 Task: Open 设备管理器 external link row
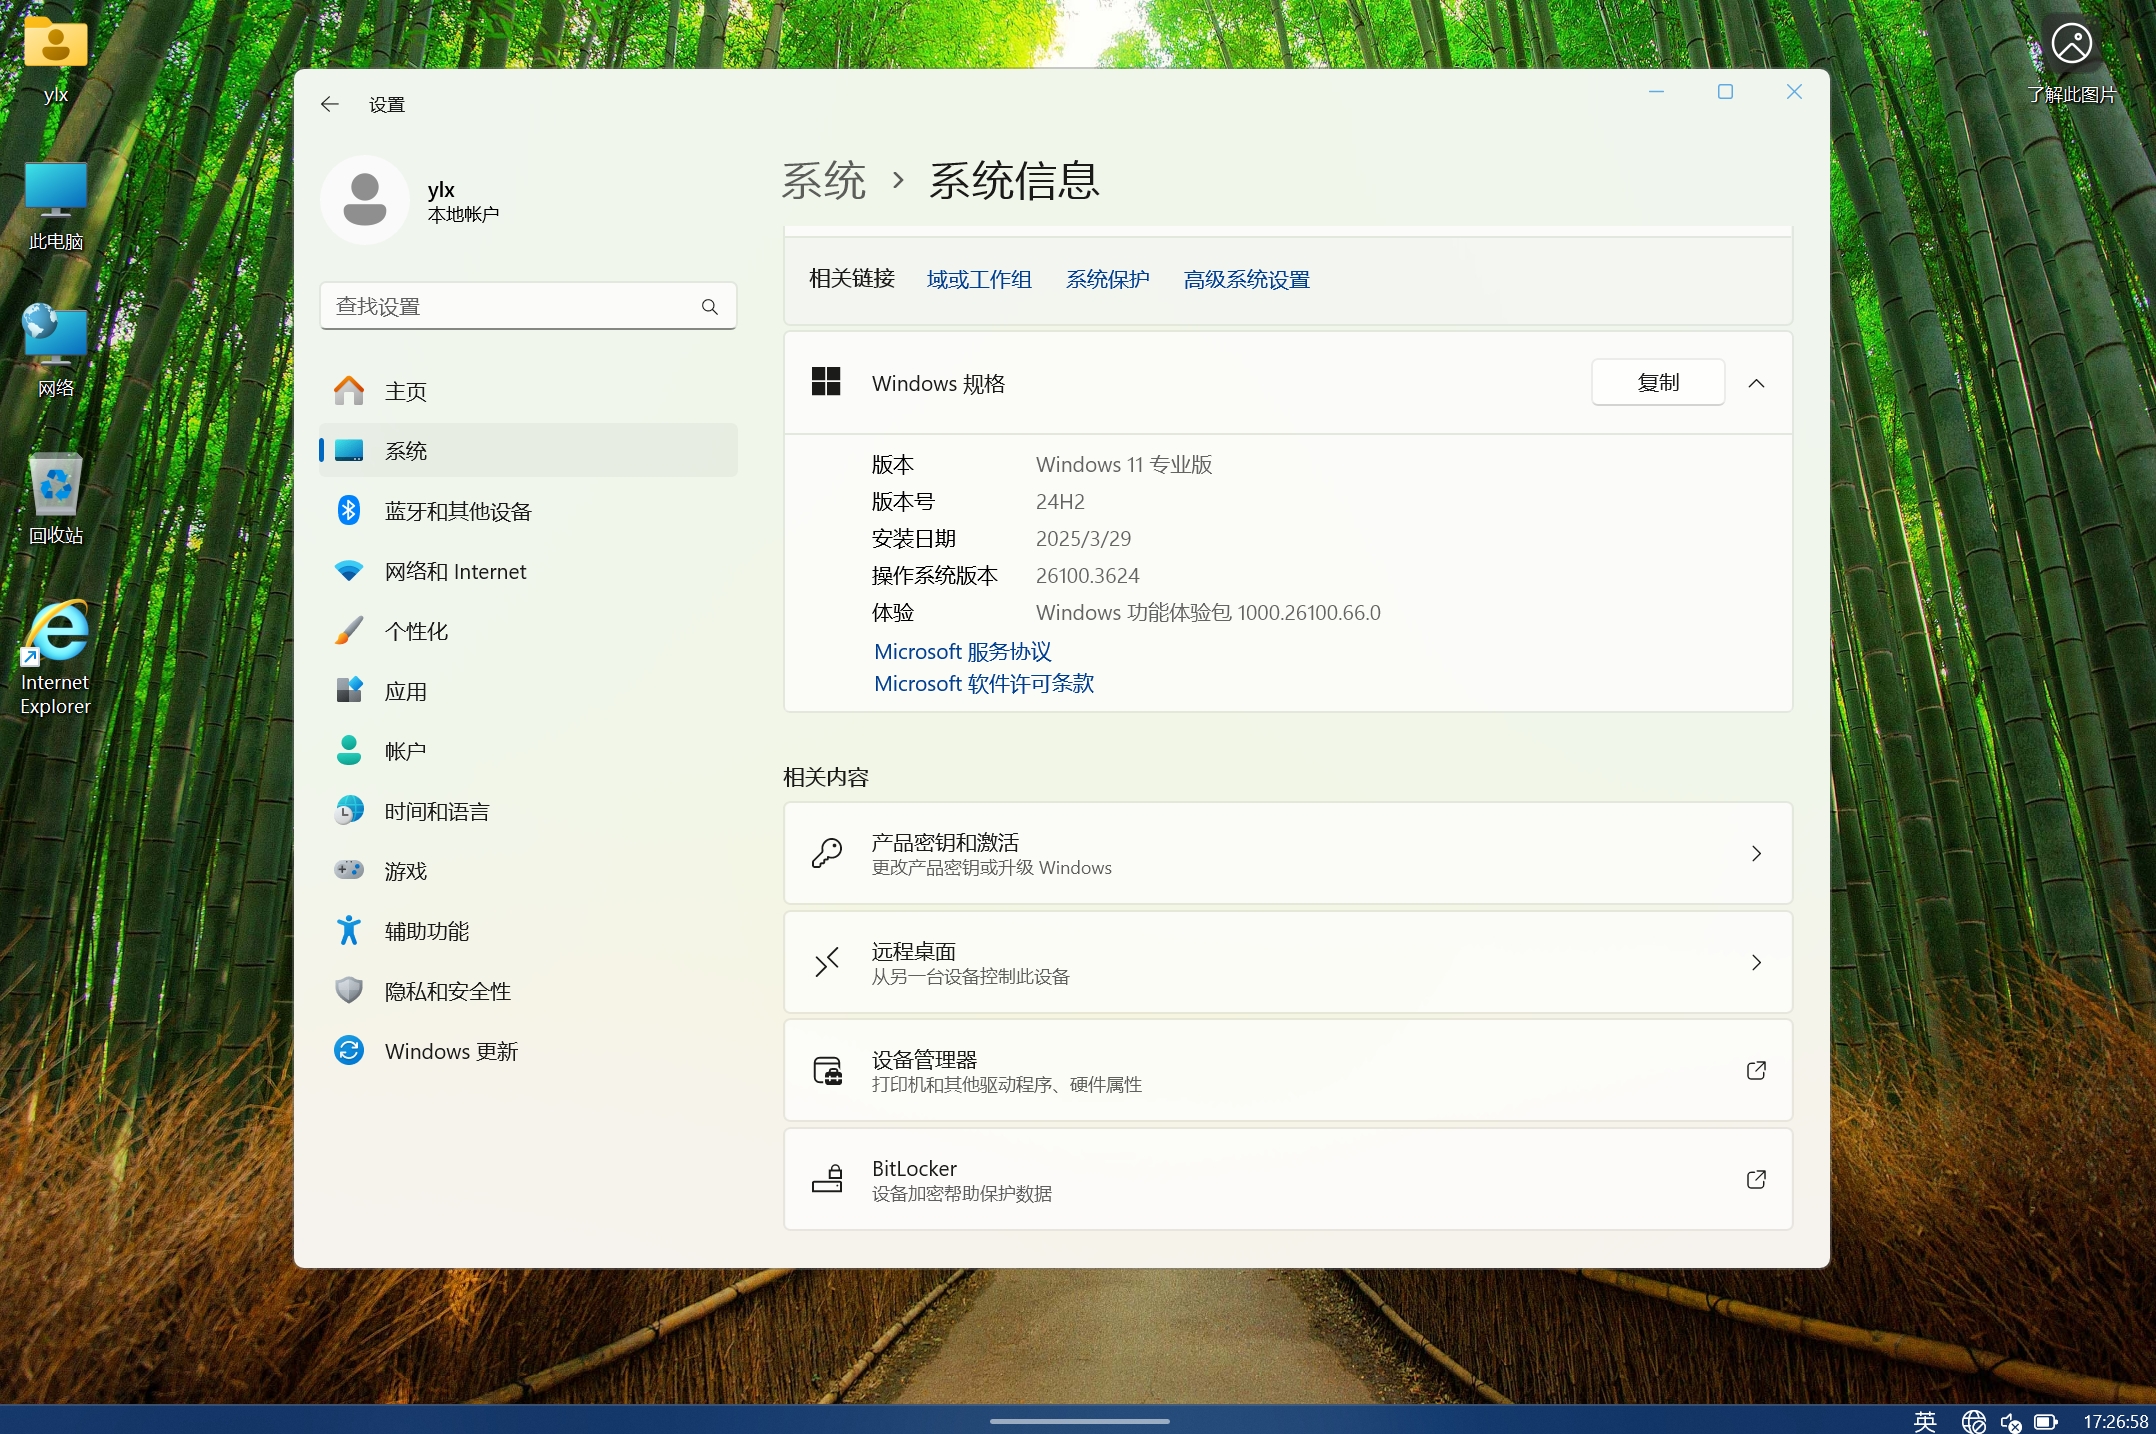pos(1288,1070)
